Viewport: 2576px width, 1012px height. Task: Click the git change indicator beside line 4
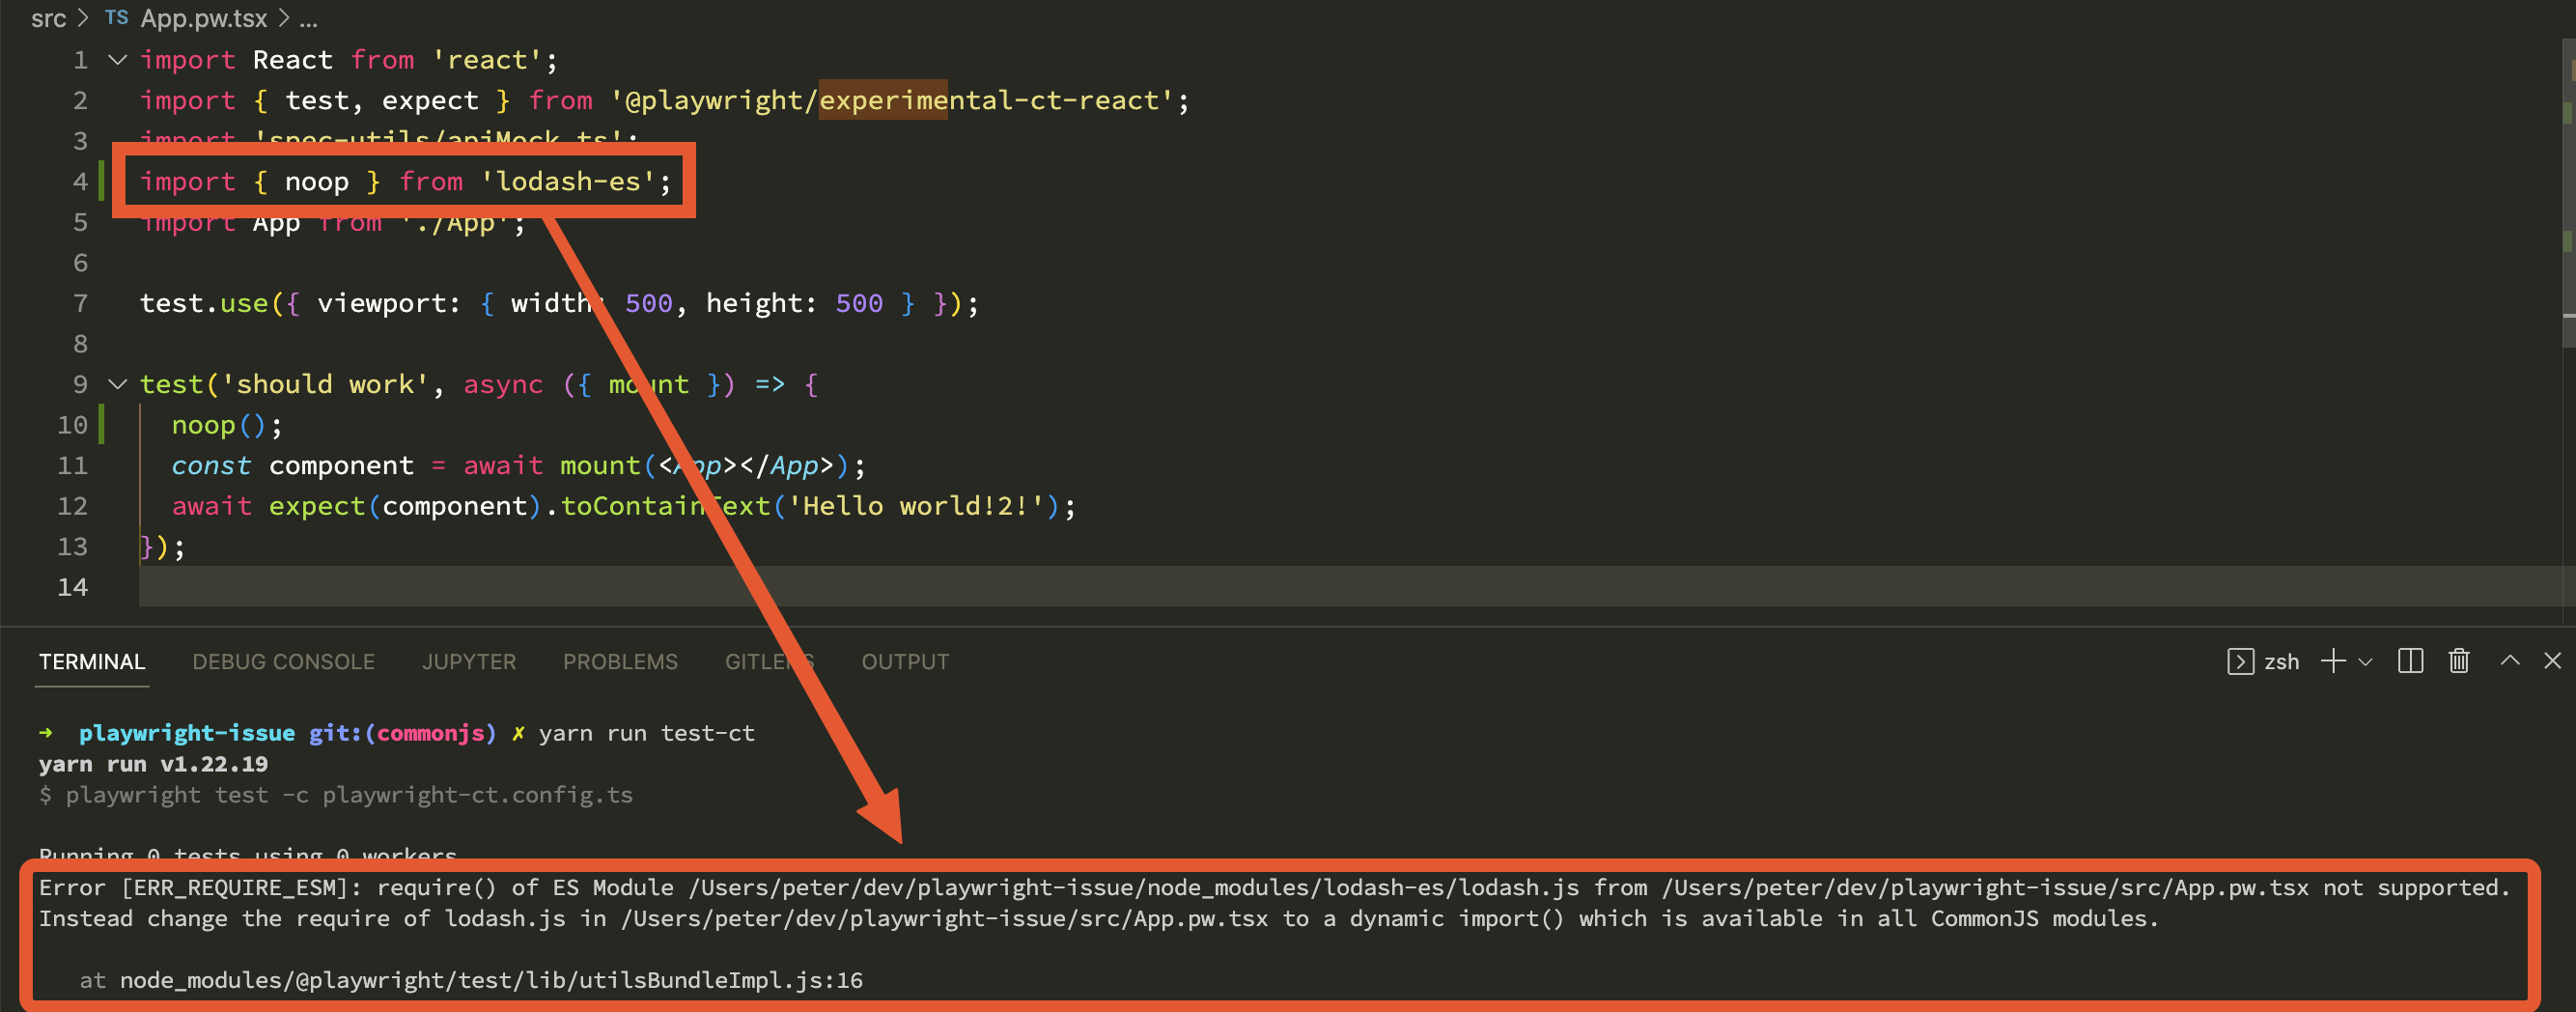point(104,181)
